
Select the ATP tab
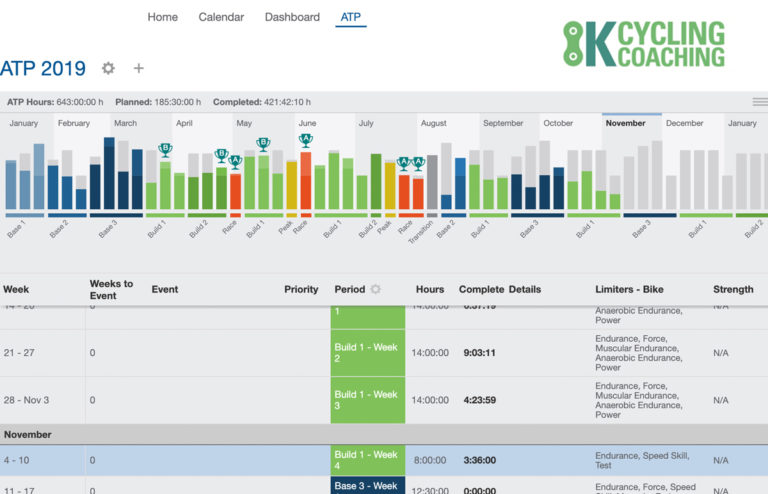(351, 17)
